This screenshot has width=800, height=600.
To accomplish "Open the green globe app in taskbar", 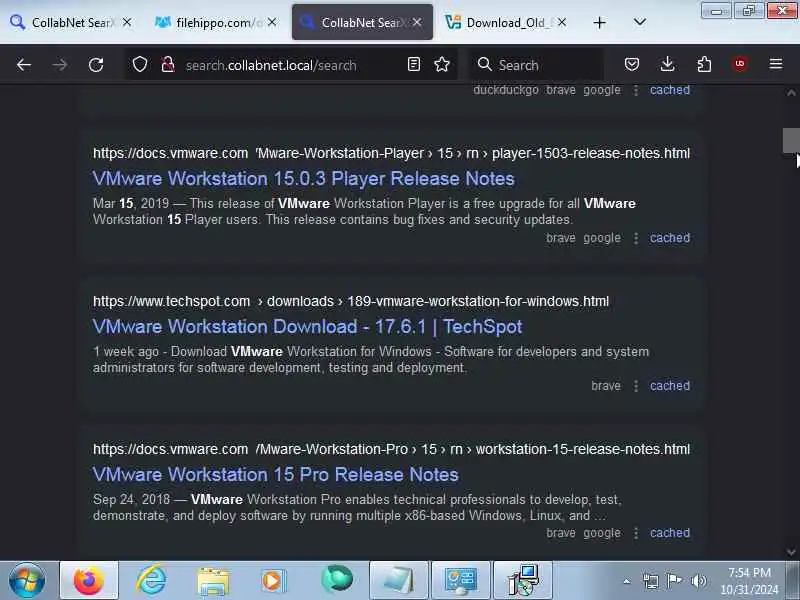I will 337,580.
